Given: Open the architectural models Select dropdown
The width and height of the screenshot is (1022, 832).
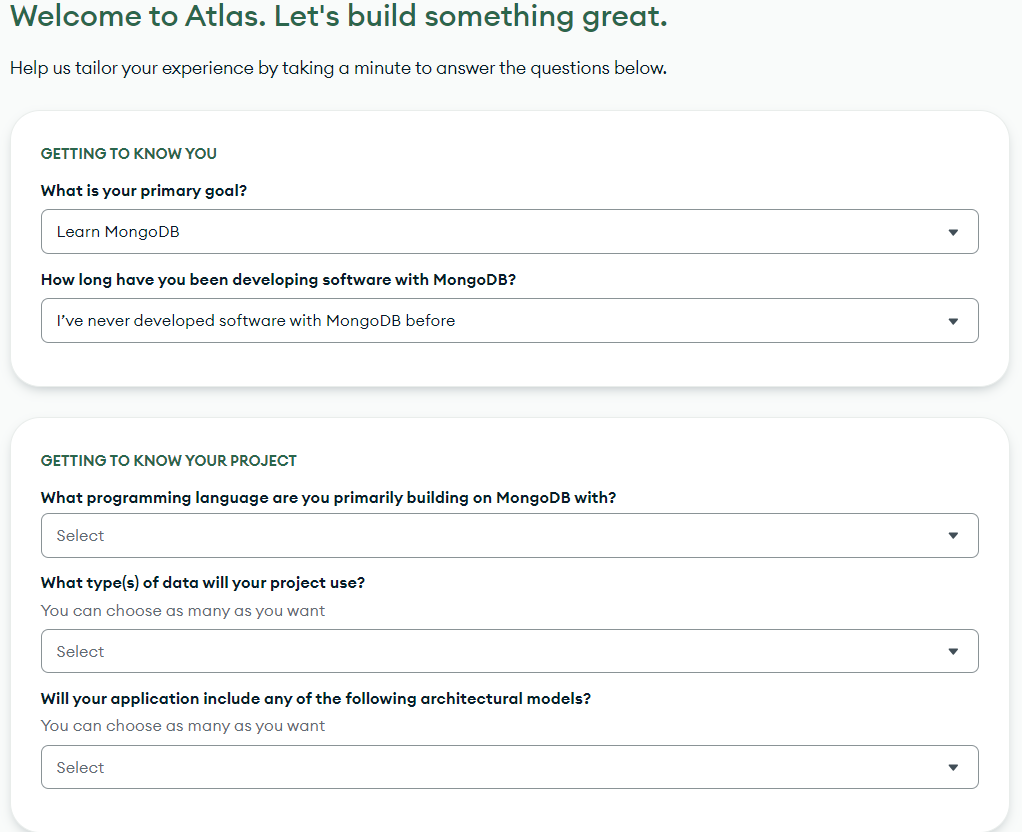Looking at the screenshot, I should tap(509, 767).
